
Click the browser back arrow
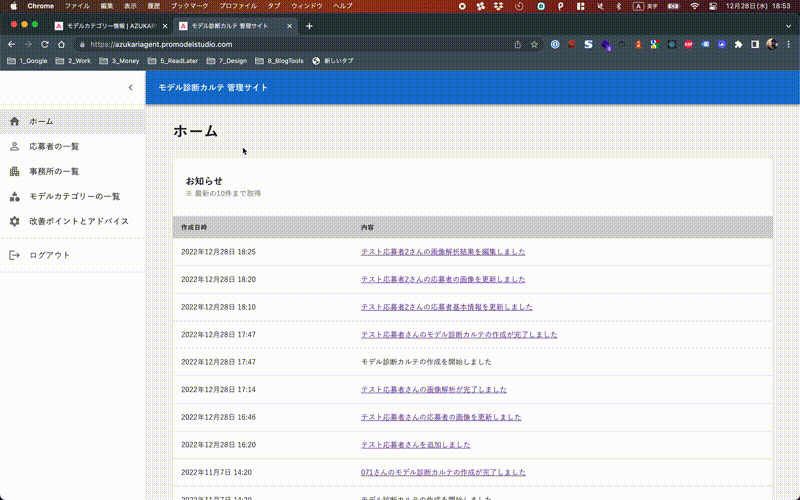tap(12, 45)
